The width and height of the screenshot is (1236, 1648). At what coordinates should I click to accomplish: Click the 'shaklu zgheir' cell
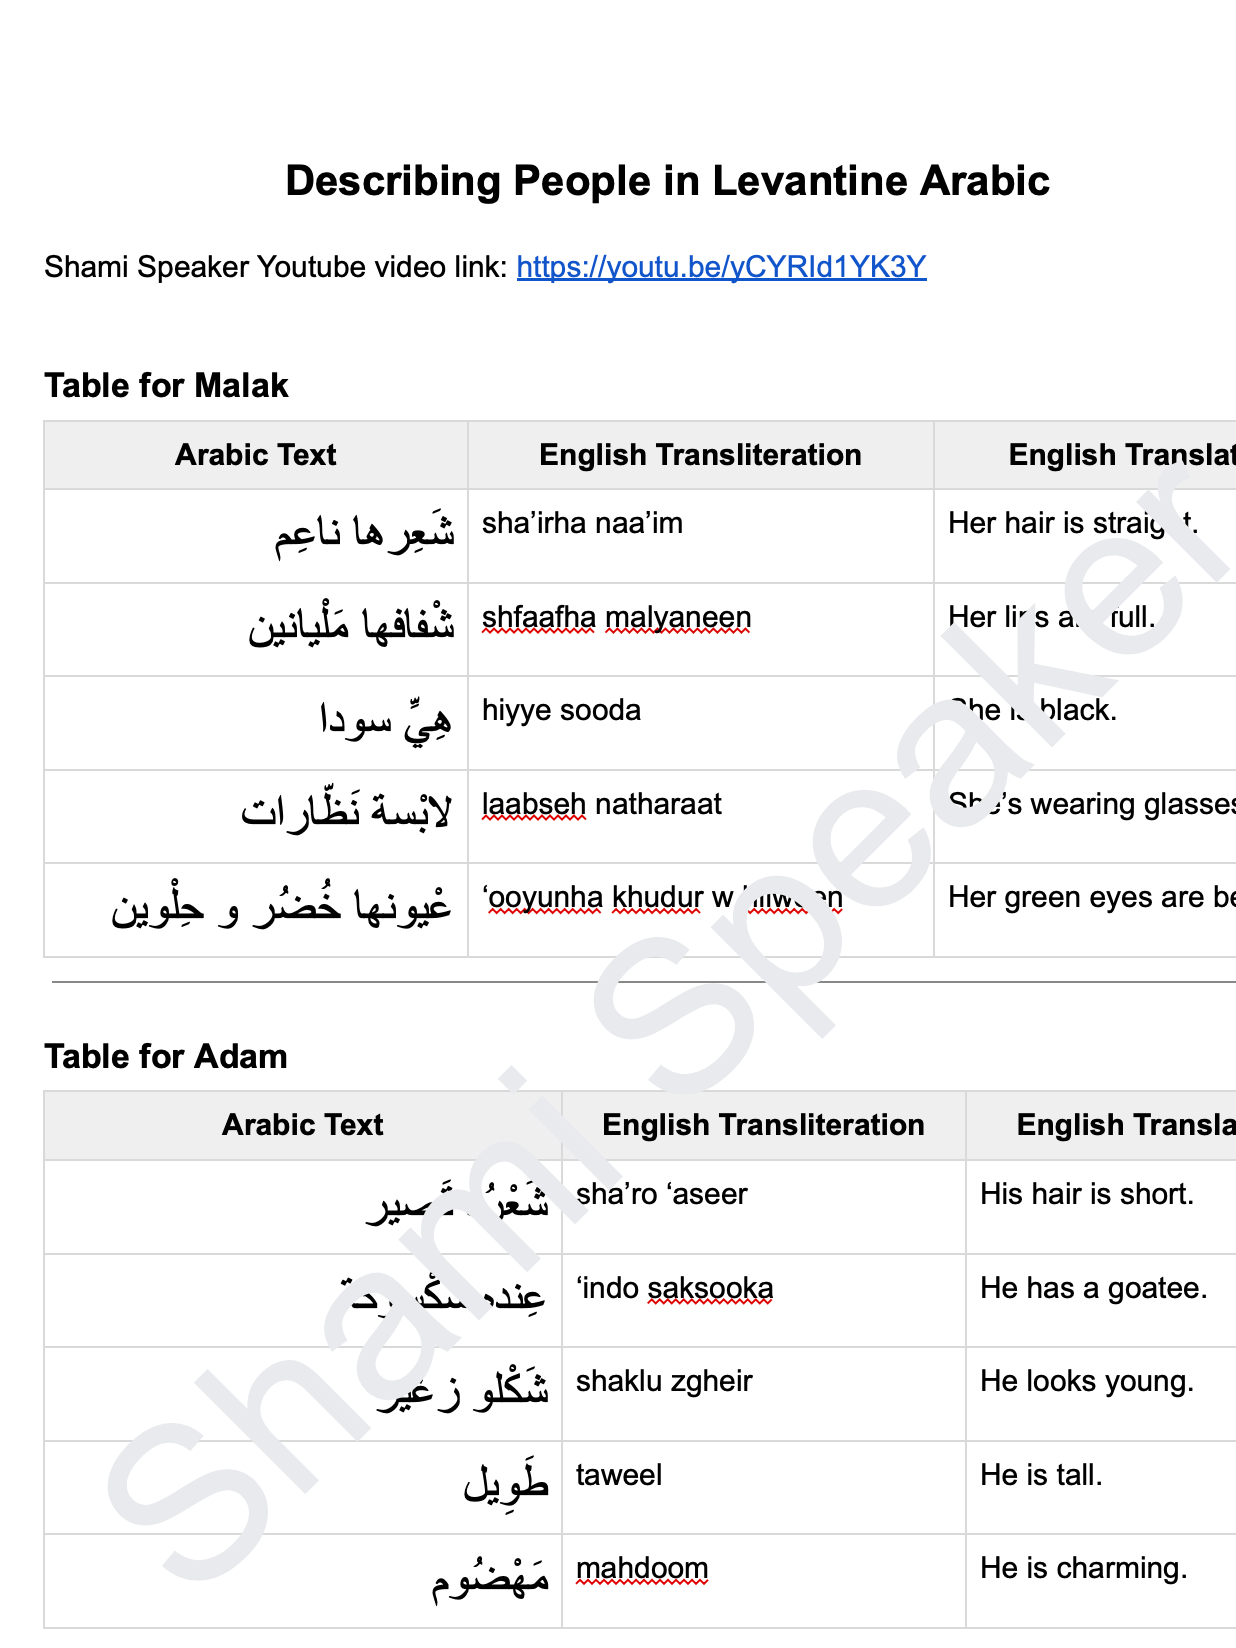(x=664, y=1381)
